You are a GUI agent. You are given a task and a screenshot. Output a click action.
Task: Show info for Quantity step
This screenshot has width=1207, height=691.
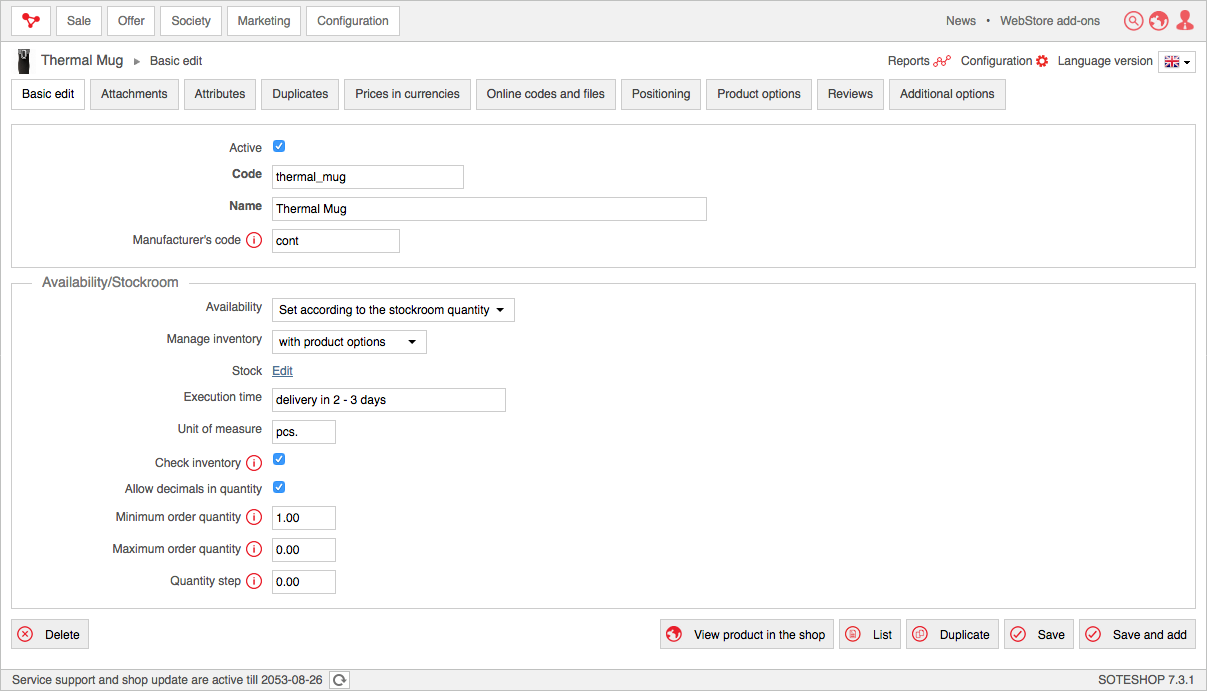254,581
